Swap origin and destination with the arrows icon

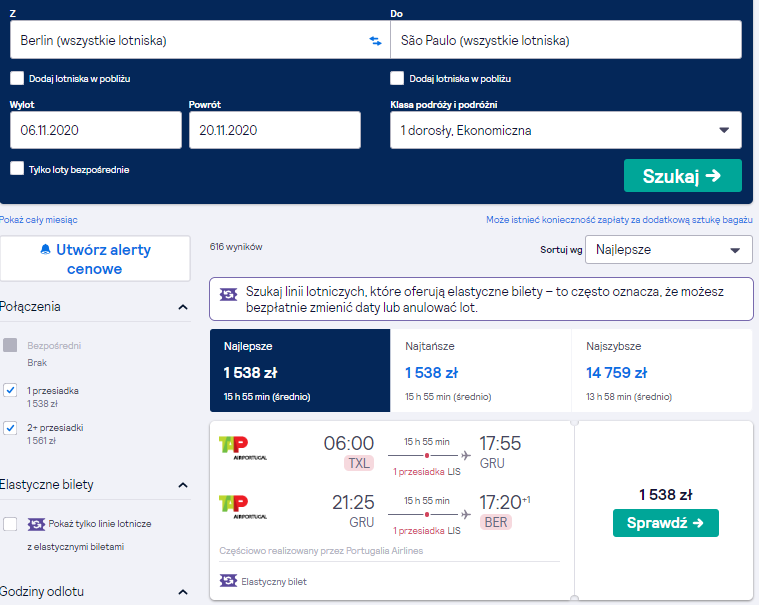tap(375, 41)
